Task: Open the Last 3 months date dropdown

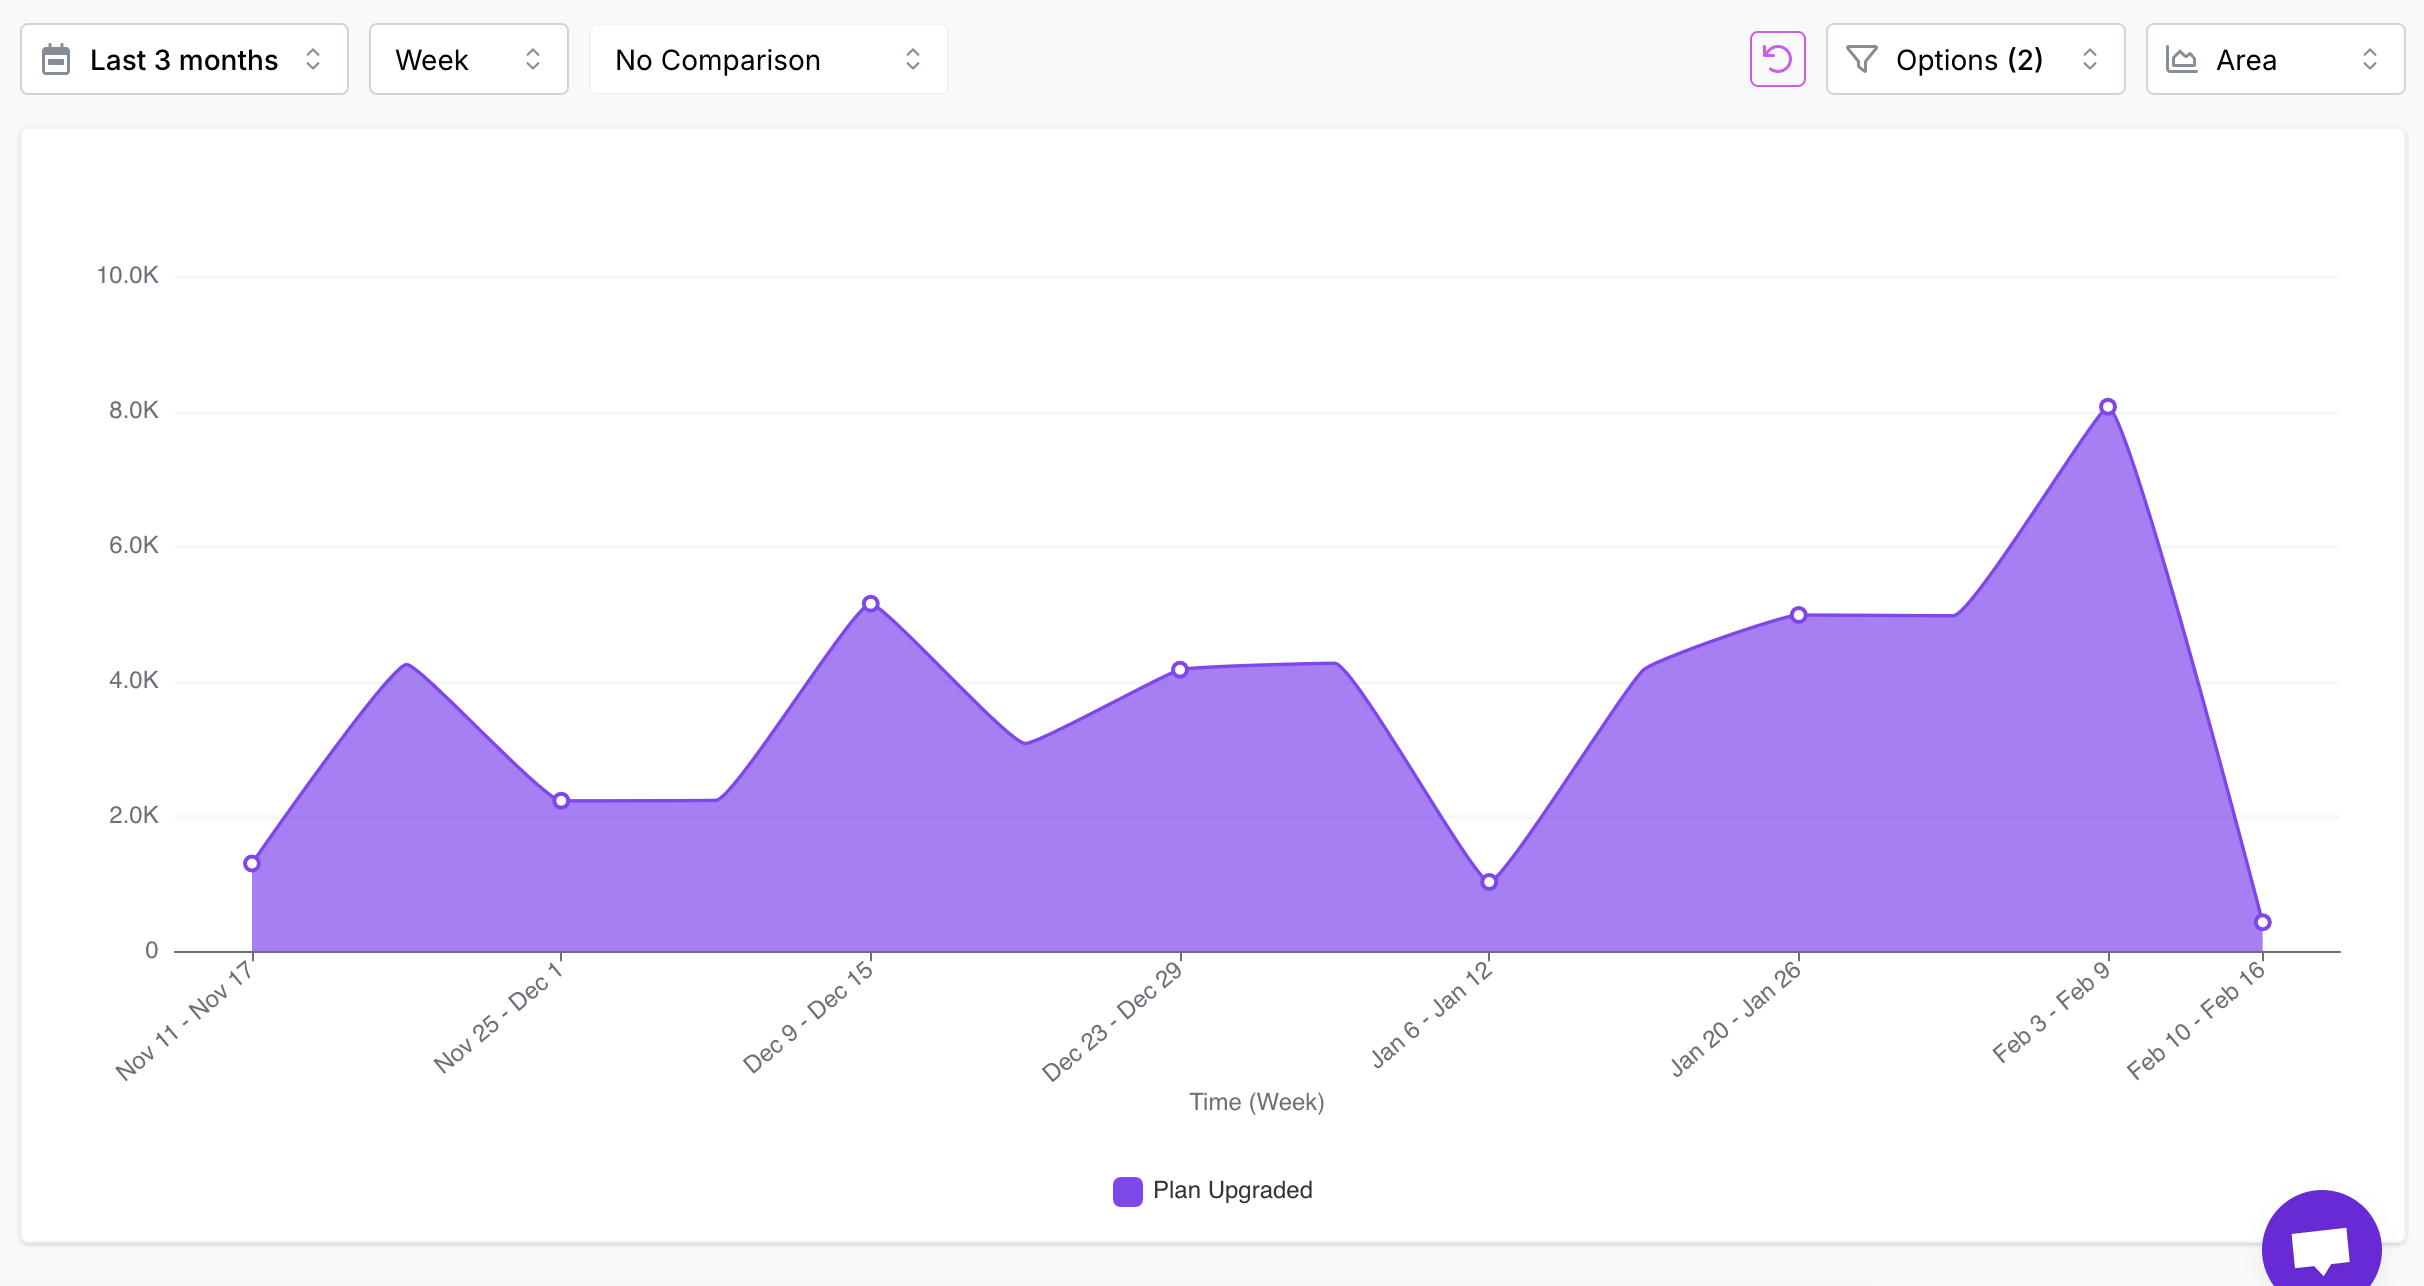Action: click(x=184, y=60)
